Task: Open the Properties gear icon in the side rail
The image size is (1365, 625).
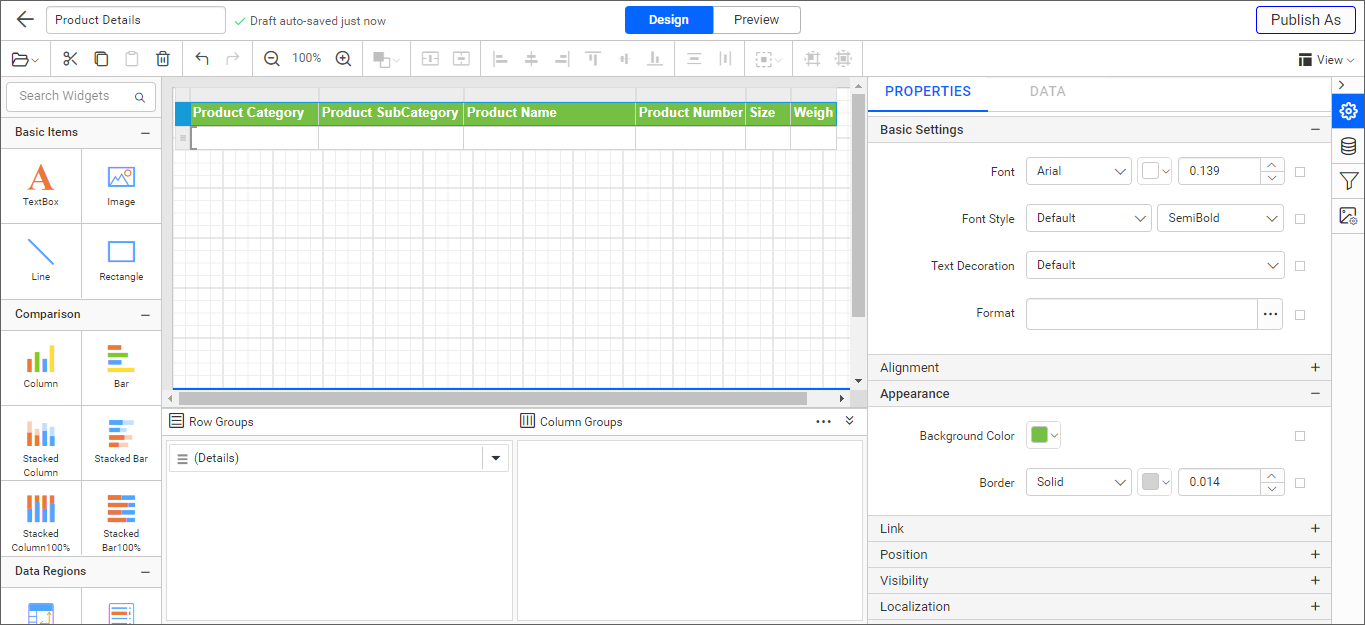Action: pos(1348,111)
